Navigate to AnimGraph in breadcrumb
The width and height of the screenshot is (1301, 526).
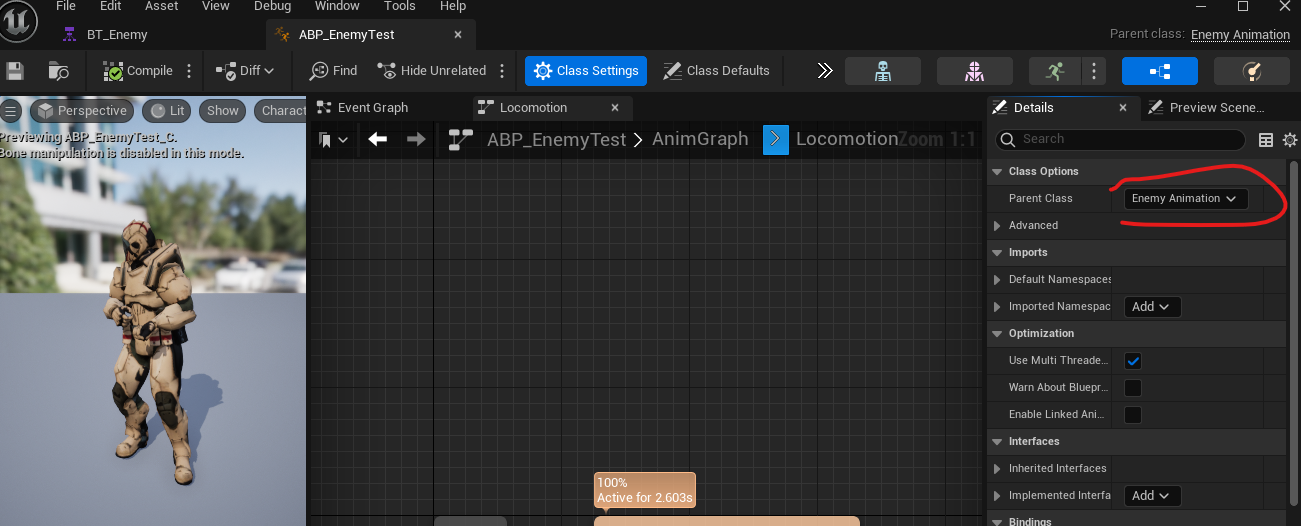coord(700,139)
